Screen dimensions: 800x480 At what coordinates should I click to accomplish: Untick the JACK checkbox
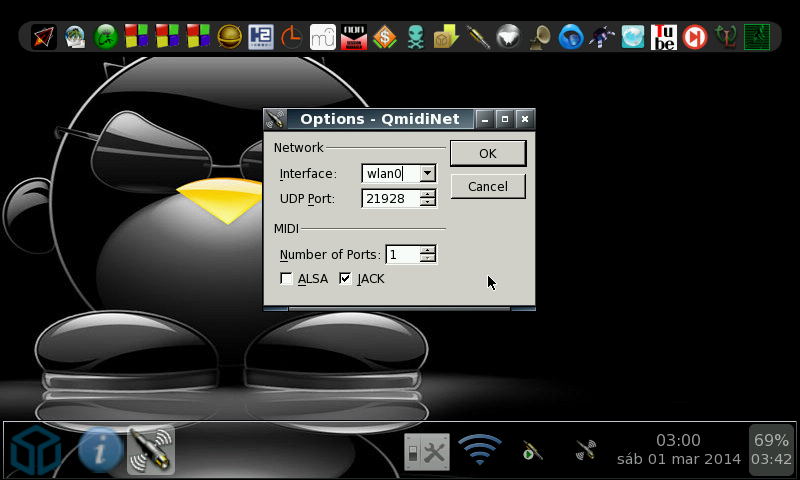(345, 279)
